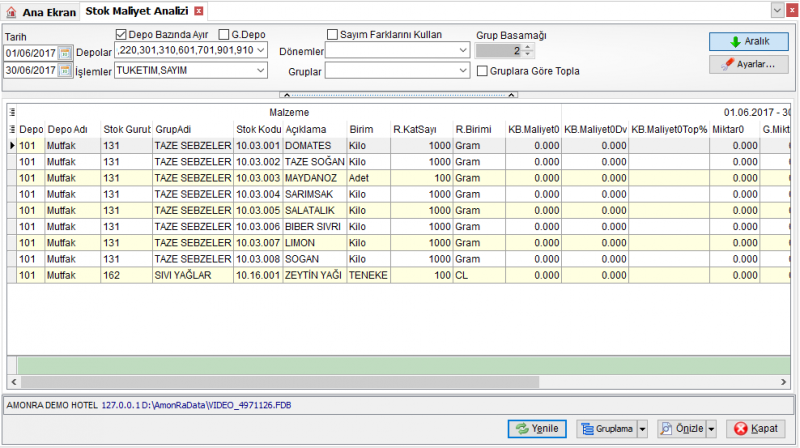Viewport: 800px width, 448px height.
Task: Open grid column chooser icon above Depo column
Action: coord(12,112)
